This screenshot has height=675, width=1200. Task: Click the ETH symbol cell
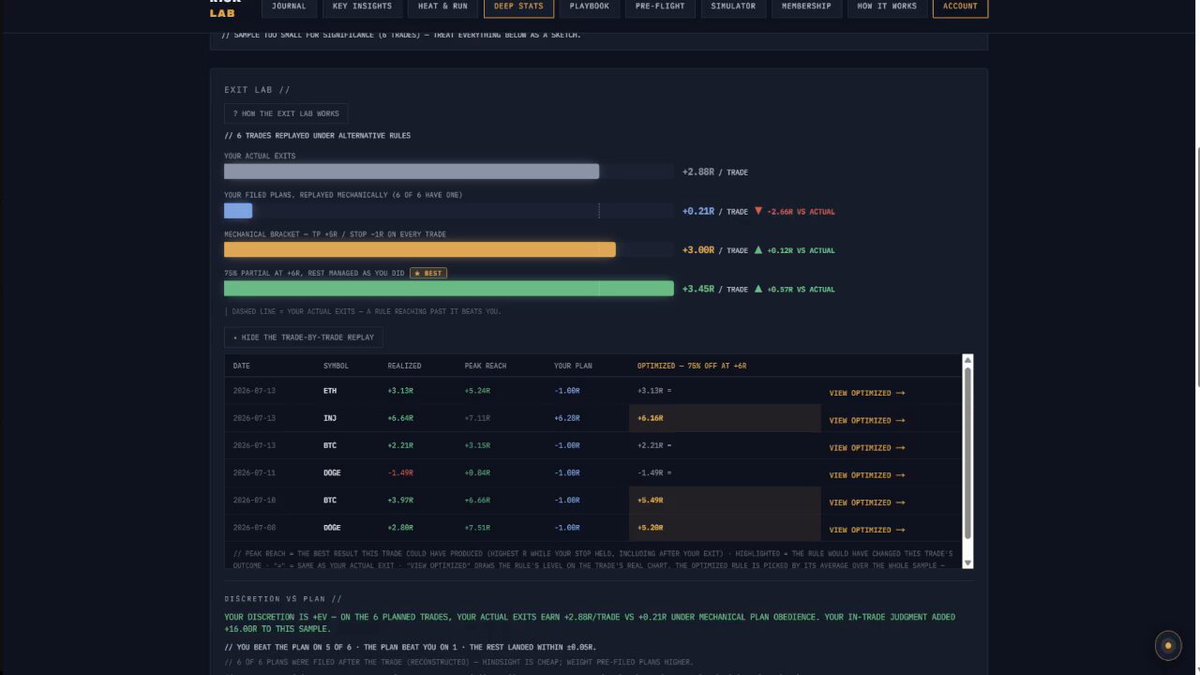coord(330,393)
